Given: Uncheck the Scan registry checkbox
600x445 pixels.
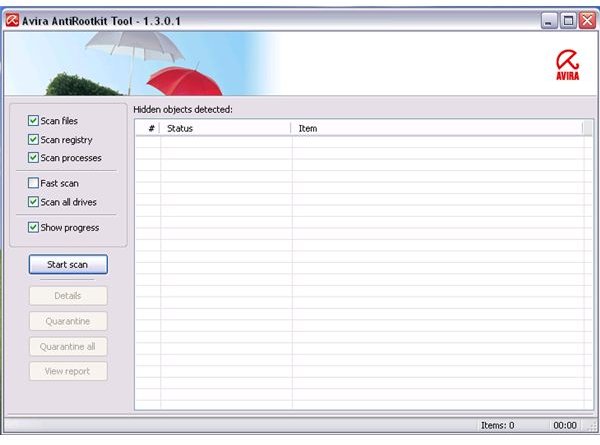Looking at the screenshot, I should pos(33,139).
